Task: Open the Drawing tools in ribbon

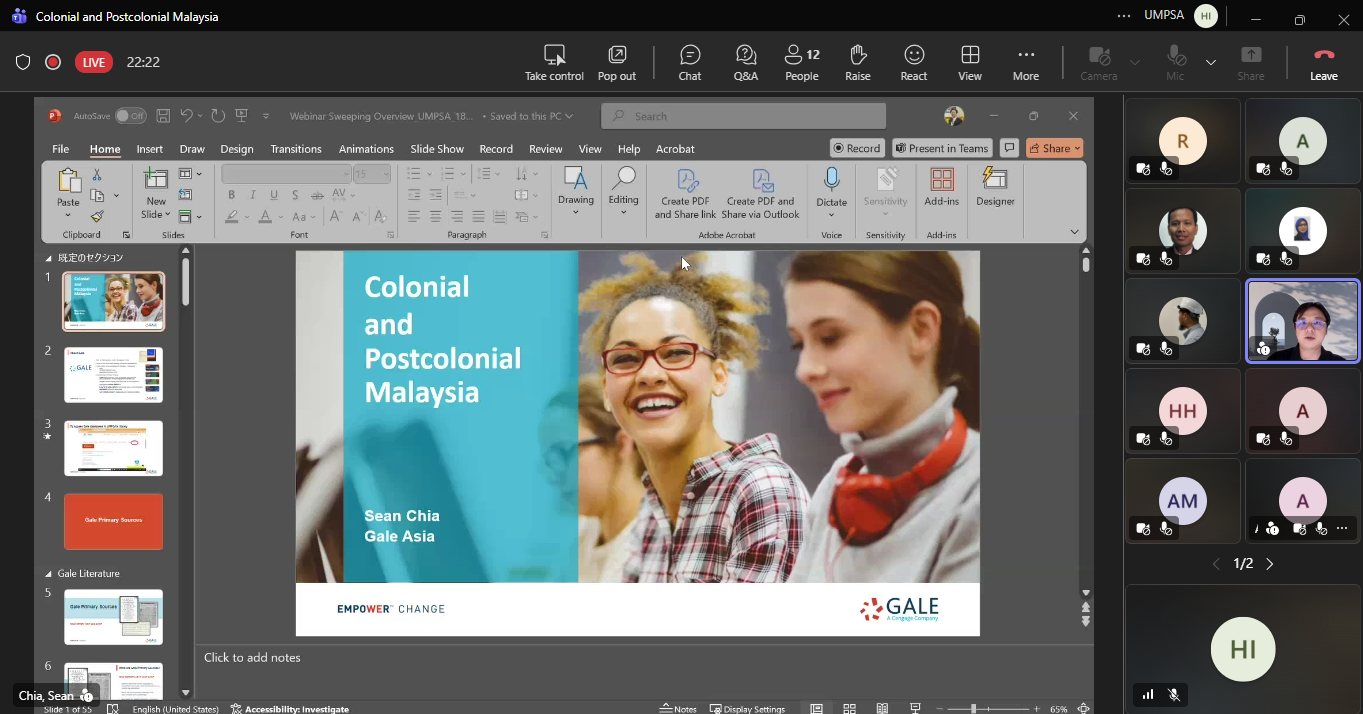Action: coord(576,192)
